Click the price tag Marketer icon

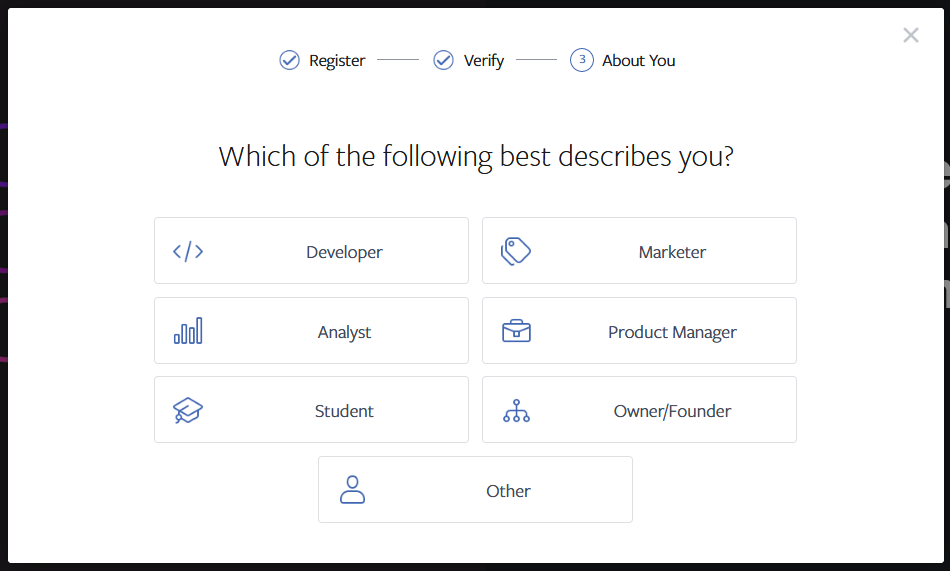click(516, 251)
